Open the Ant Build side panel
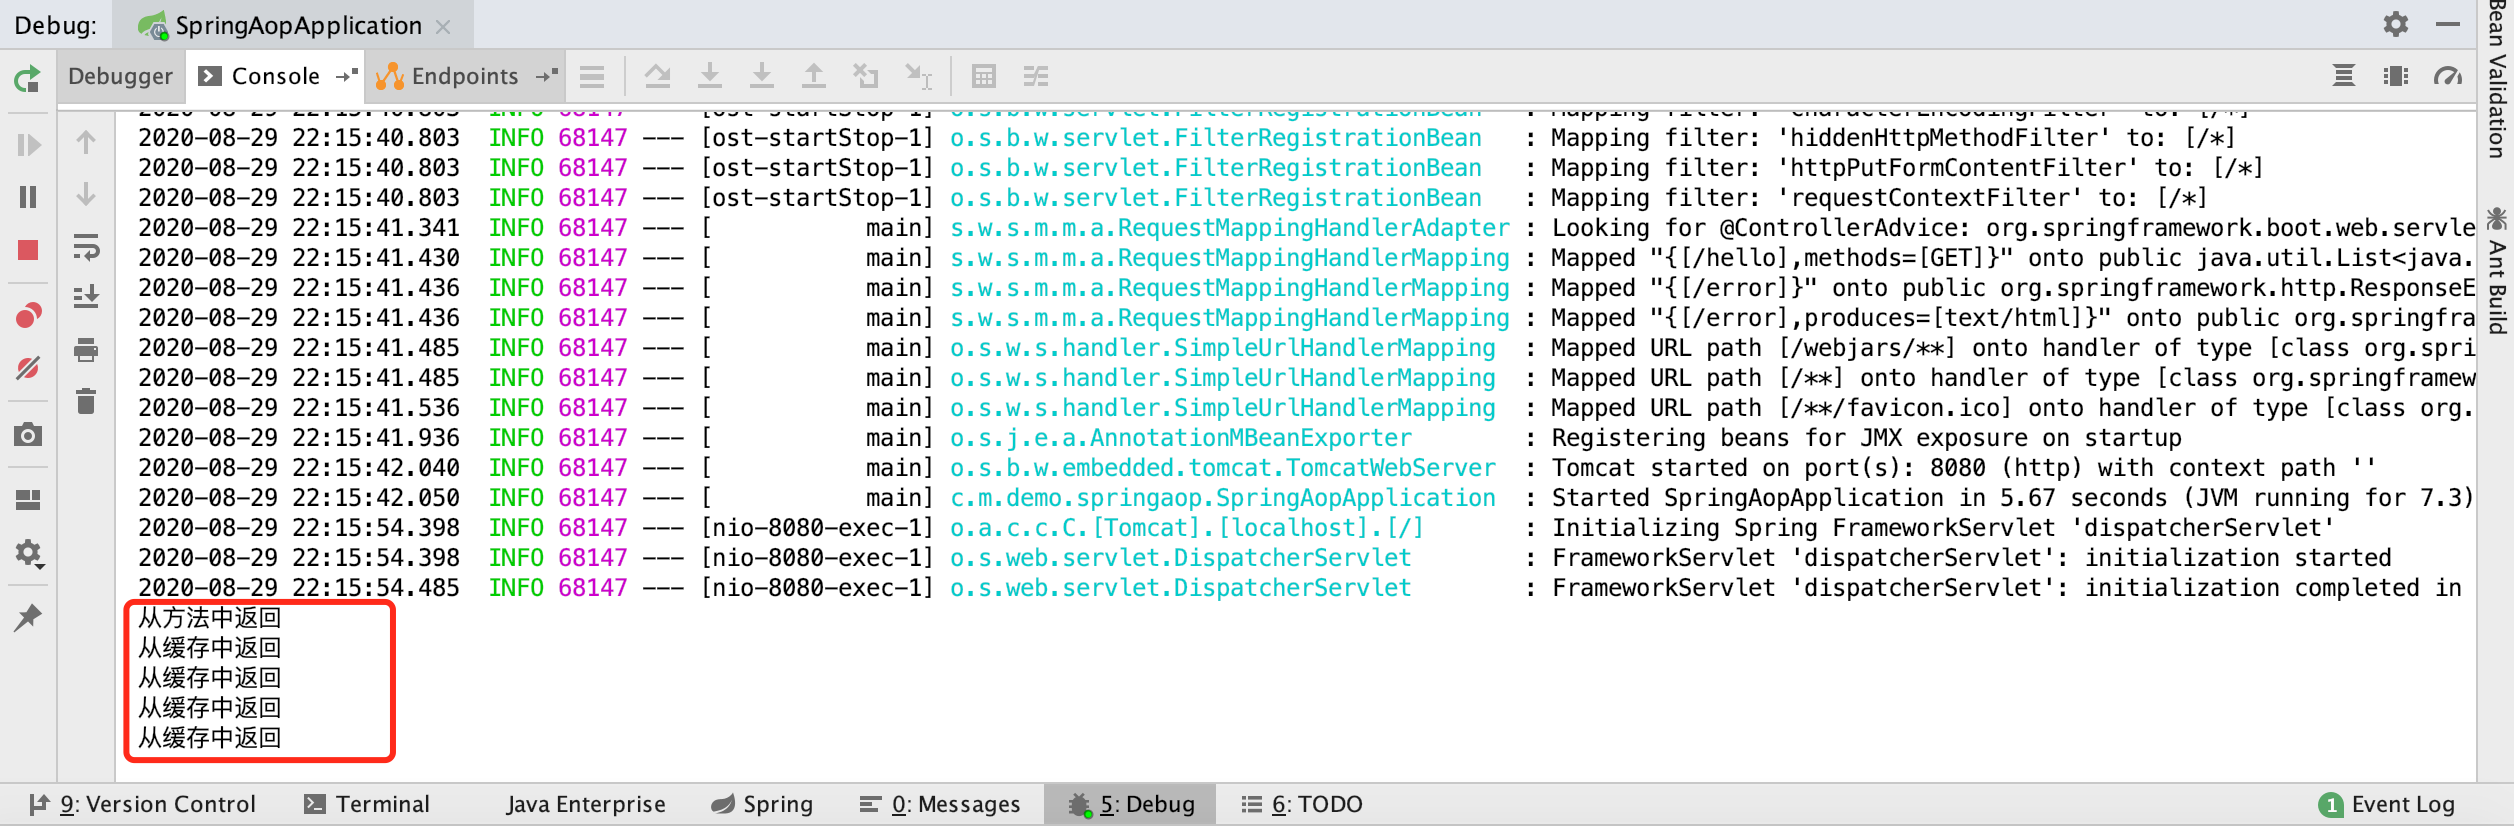Image resolution: width=2514 pixels, height=826 pixels. point(2497,270)
